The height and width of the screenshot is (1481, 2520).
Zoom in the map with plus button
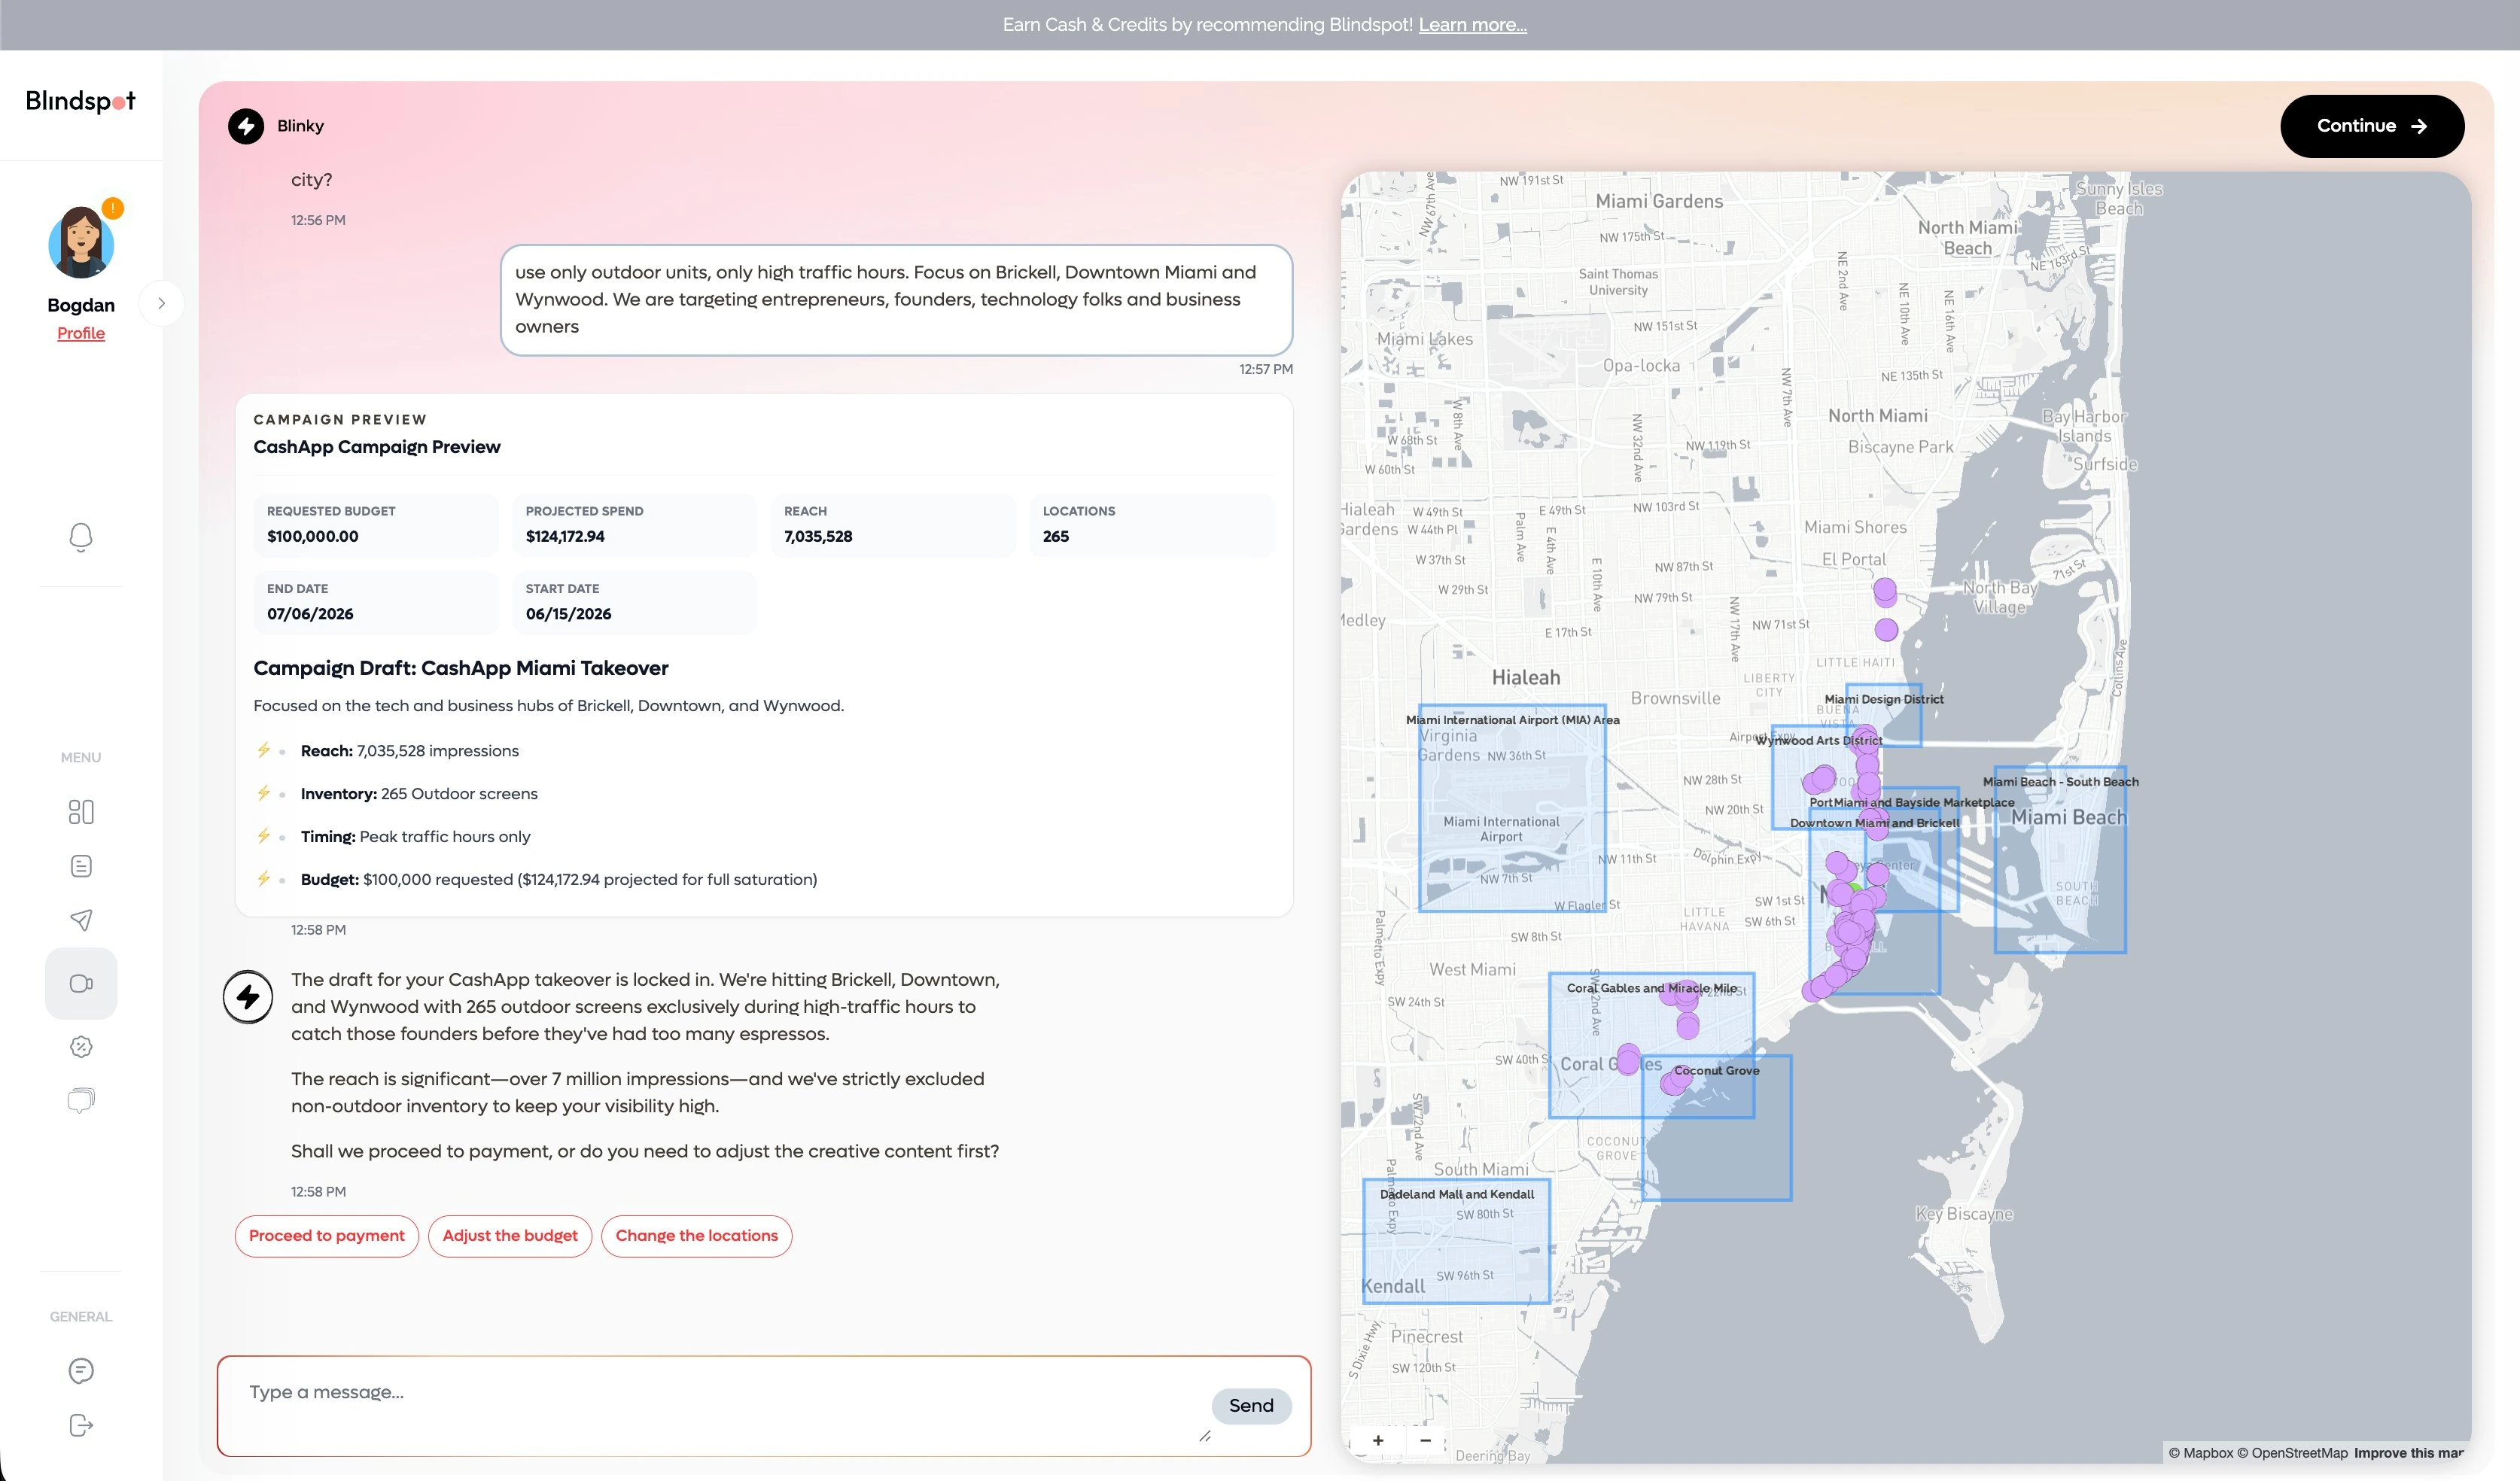[1378, 1440]
